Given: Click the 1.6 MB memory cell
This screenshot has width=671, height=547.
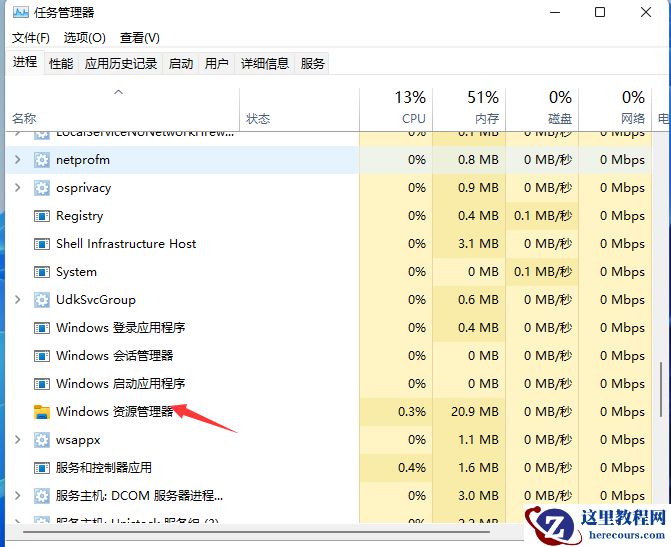Looking at the screenshot, I should [x=469, y=468].
